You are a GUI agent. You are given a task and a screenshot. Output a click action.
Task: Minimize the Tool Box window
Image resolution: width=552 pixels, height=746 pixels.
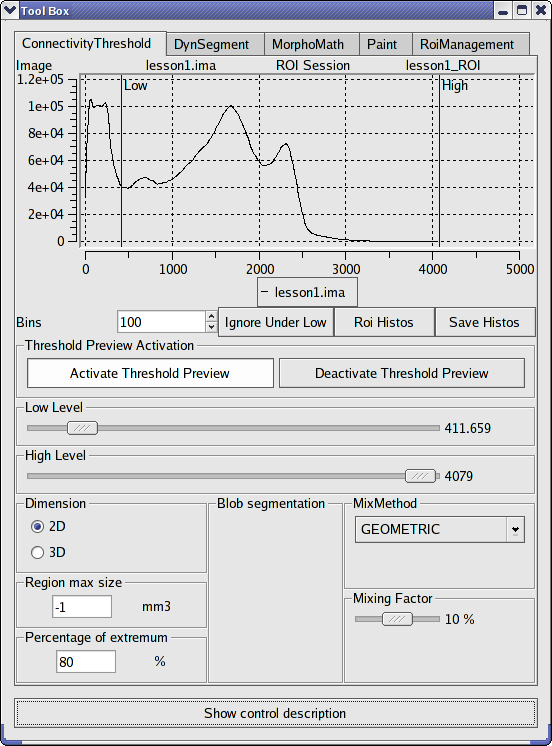[x=503, y=10]
